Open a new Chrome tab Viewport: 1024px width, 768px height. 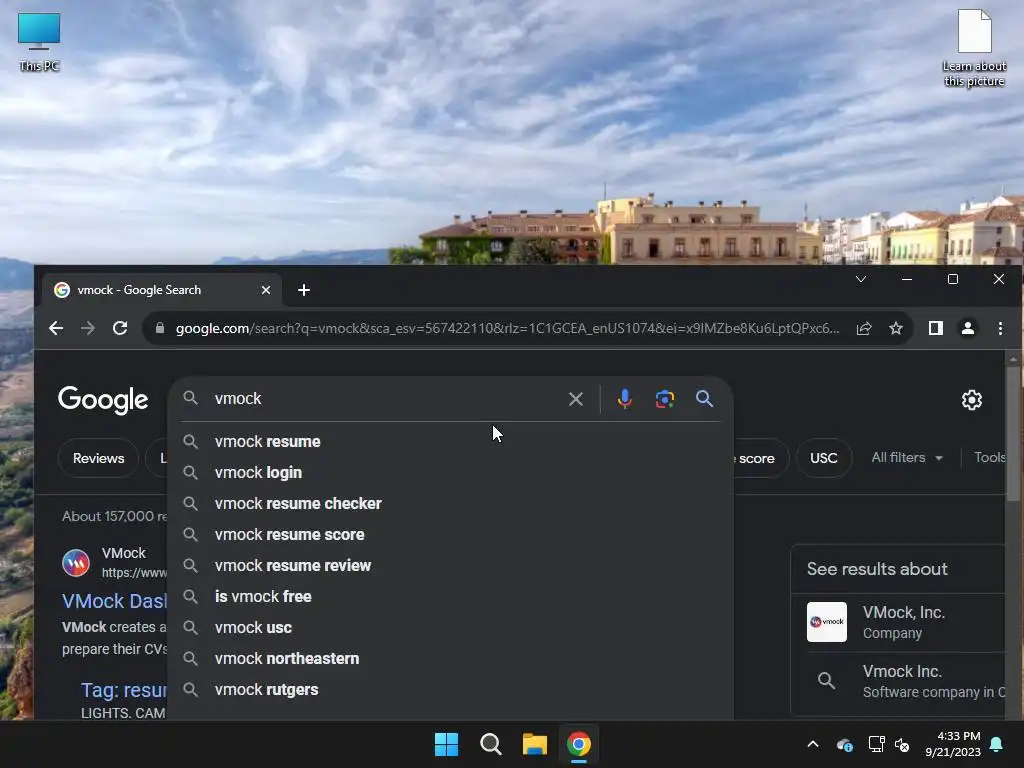point(304,290)
